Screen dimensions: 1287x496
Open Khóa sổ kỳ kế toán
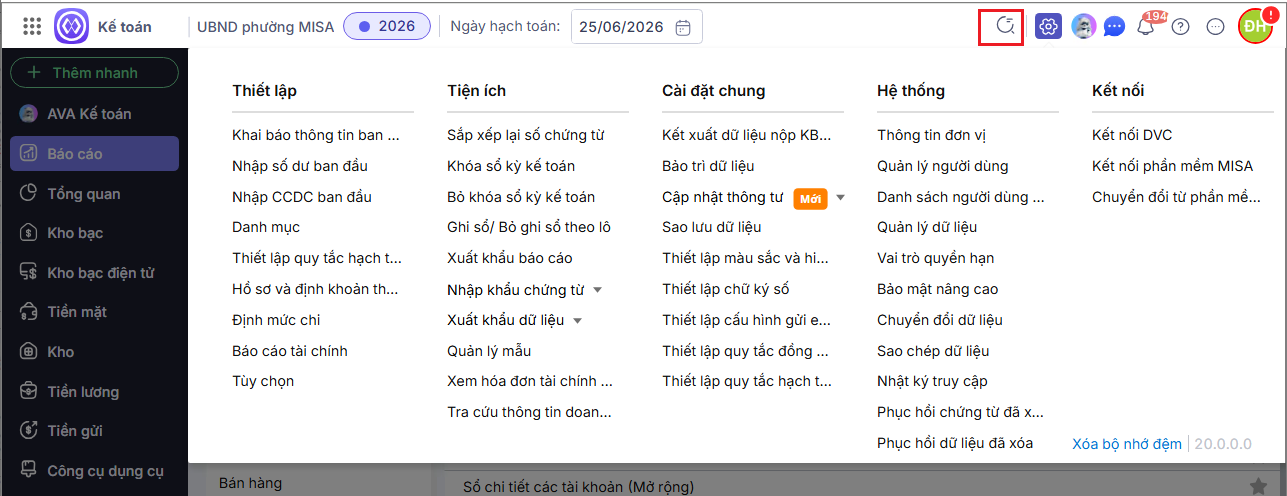pos(511,166)
